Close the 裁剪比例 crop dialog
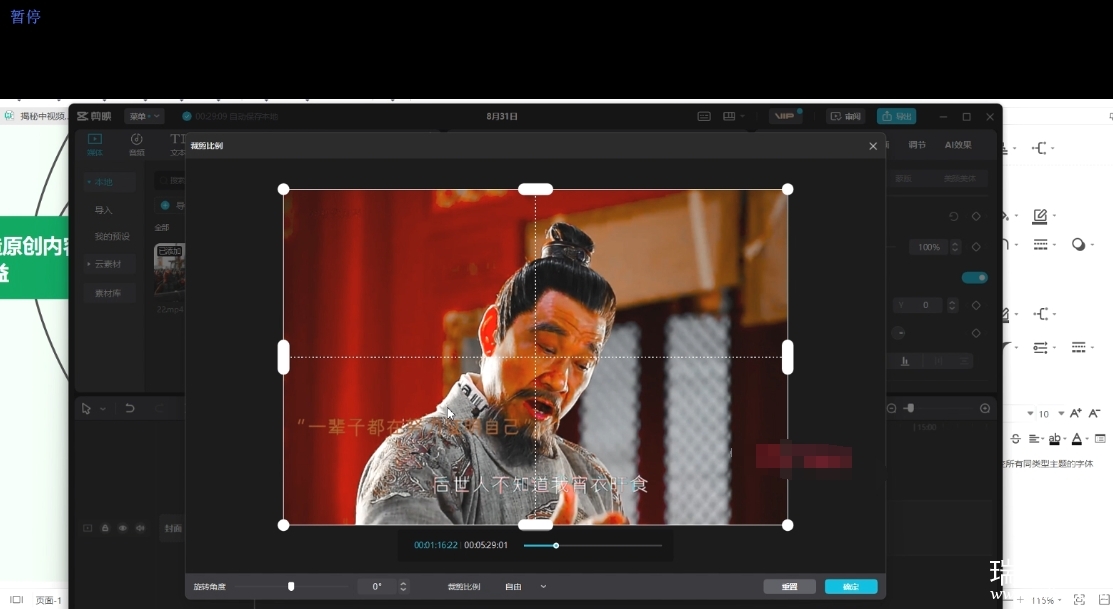 873,146
